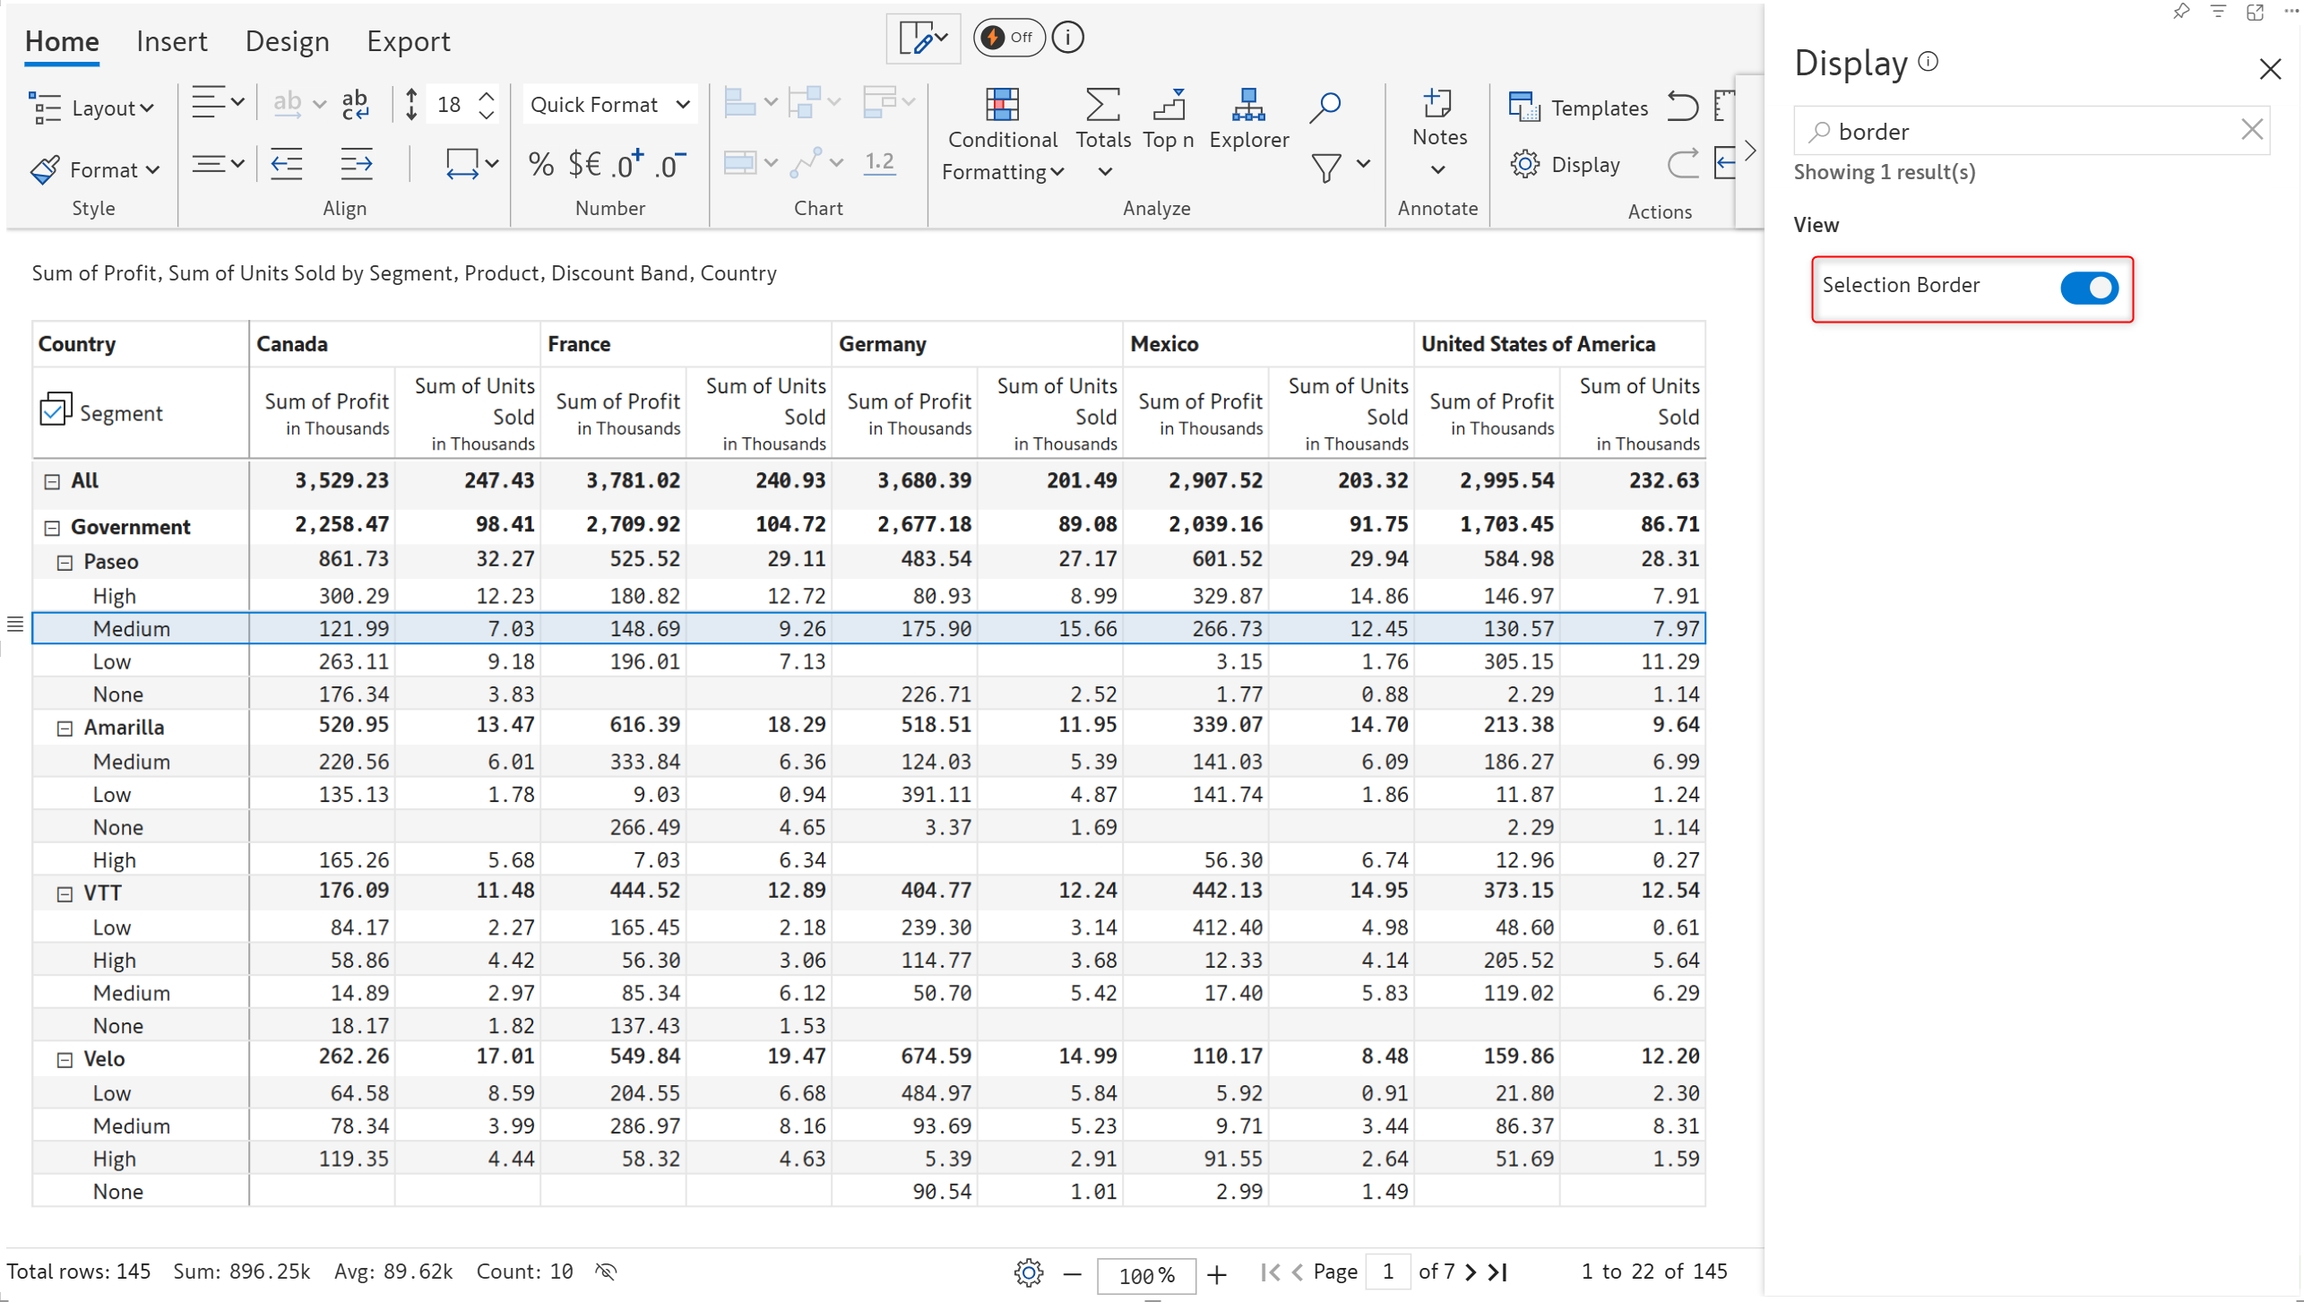
Task: Click the percent number format icon
Action: (x=541, y=164)
